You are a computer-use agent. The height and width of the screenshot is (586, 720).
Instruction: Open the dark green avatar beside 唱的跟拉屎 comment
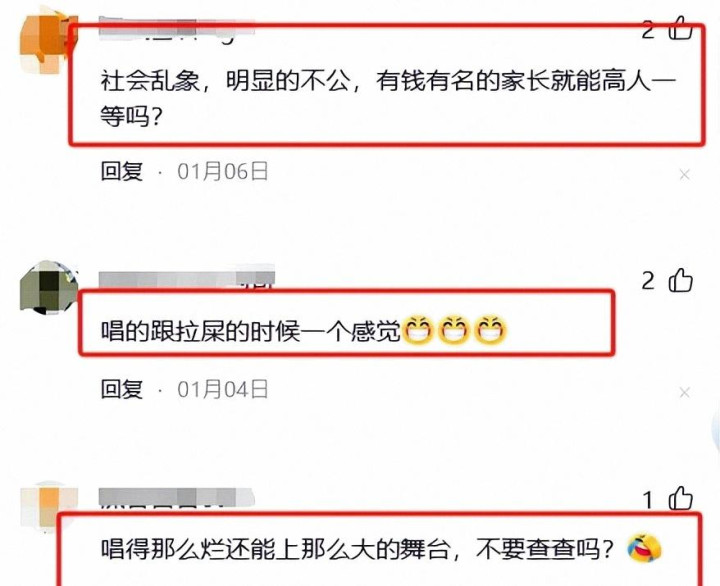point(48,287)
